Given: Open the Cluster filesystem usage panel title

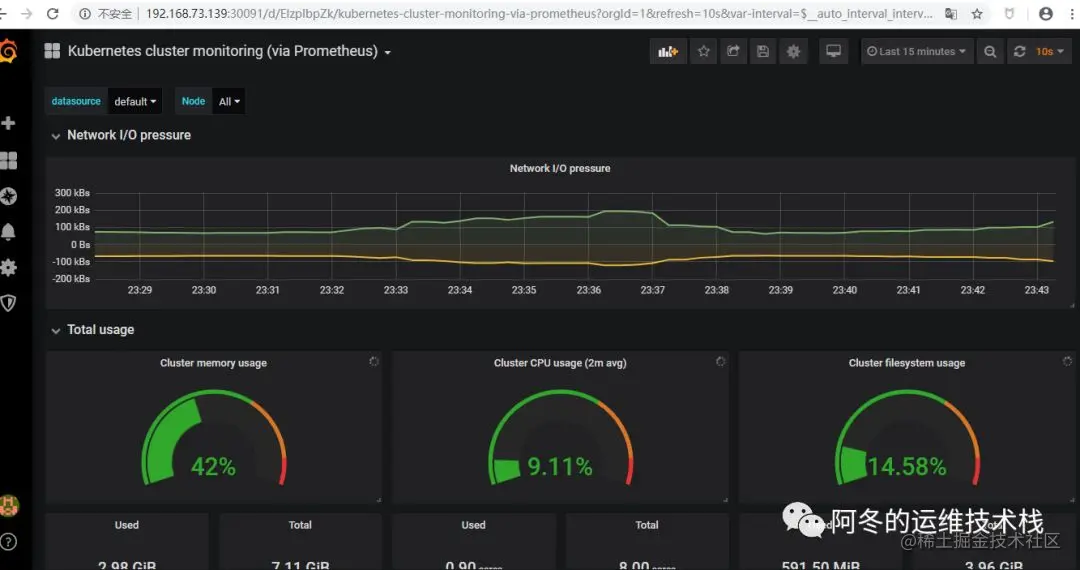Looking at the screenshot, I should point(906,363).
